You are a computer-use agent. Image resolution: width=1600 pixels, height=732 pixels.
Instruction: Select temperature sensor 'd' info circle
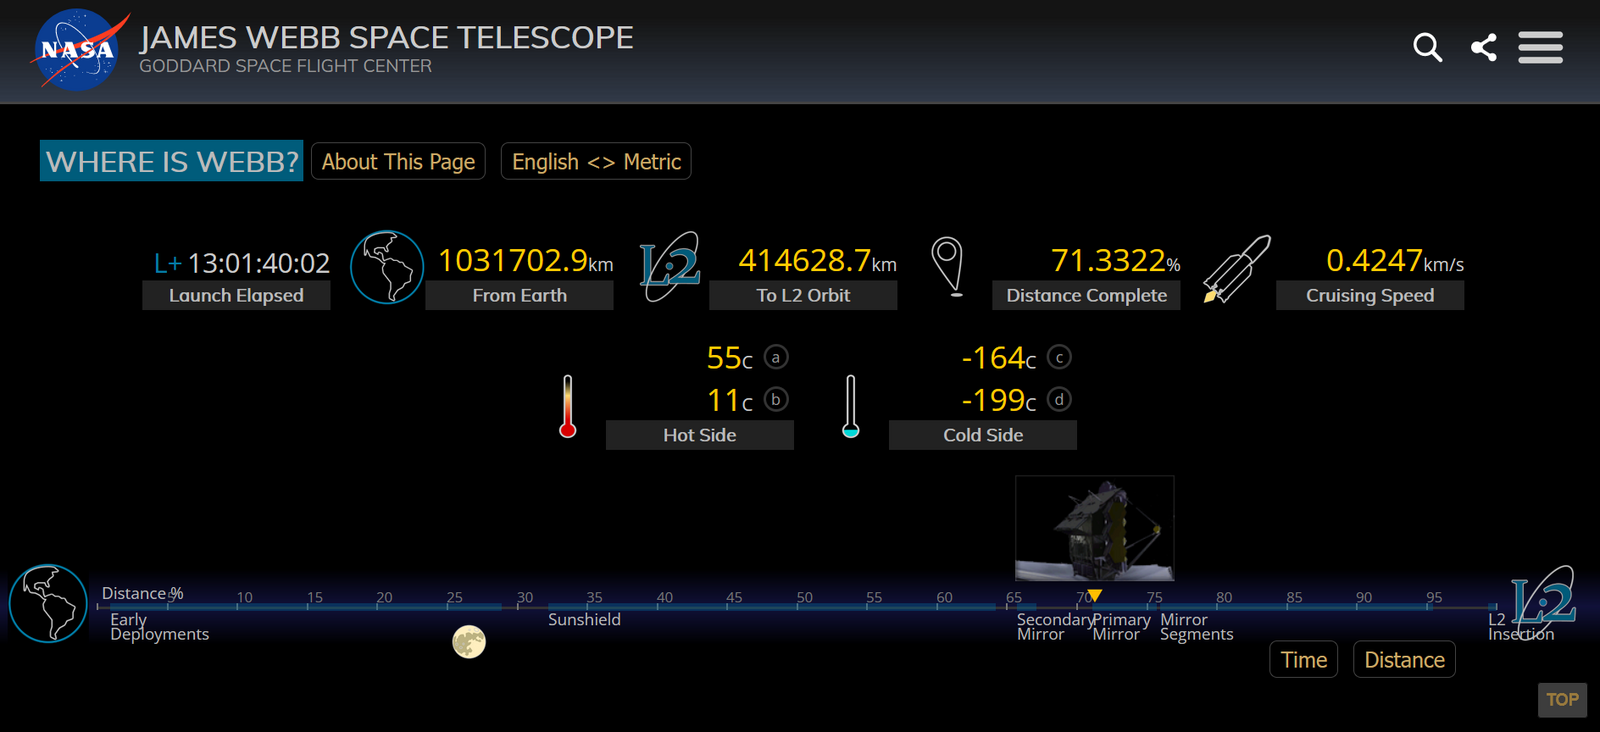1059,400
